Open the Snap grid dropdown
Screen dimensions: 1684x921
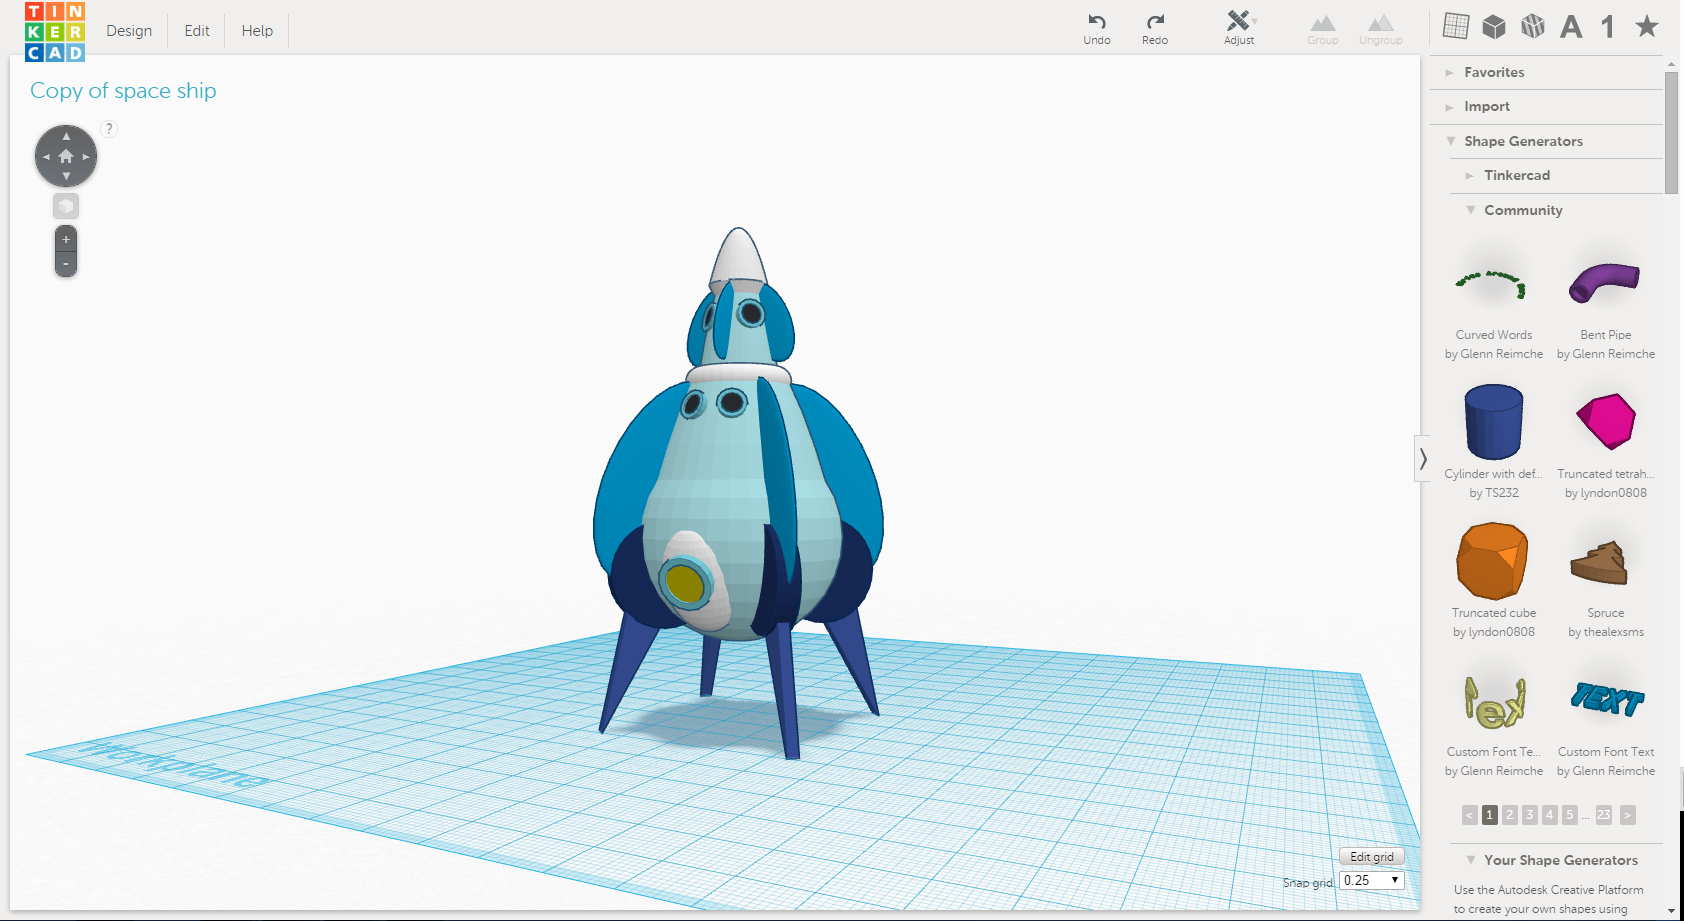pos(1372,880)
